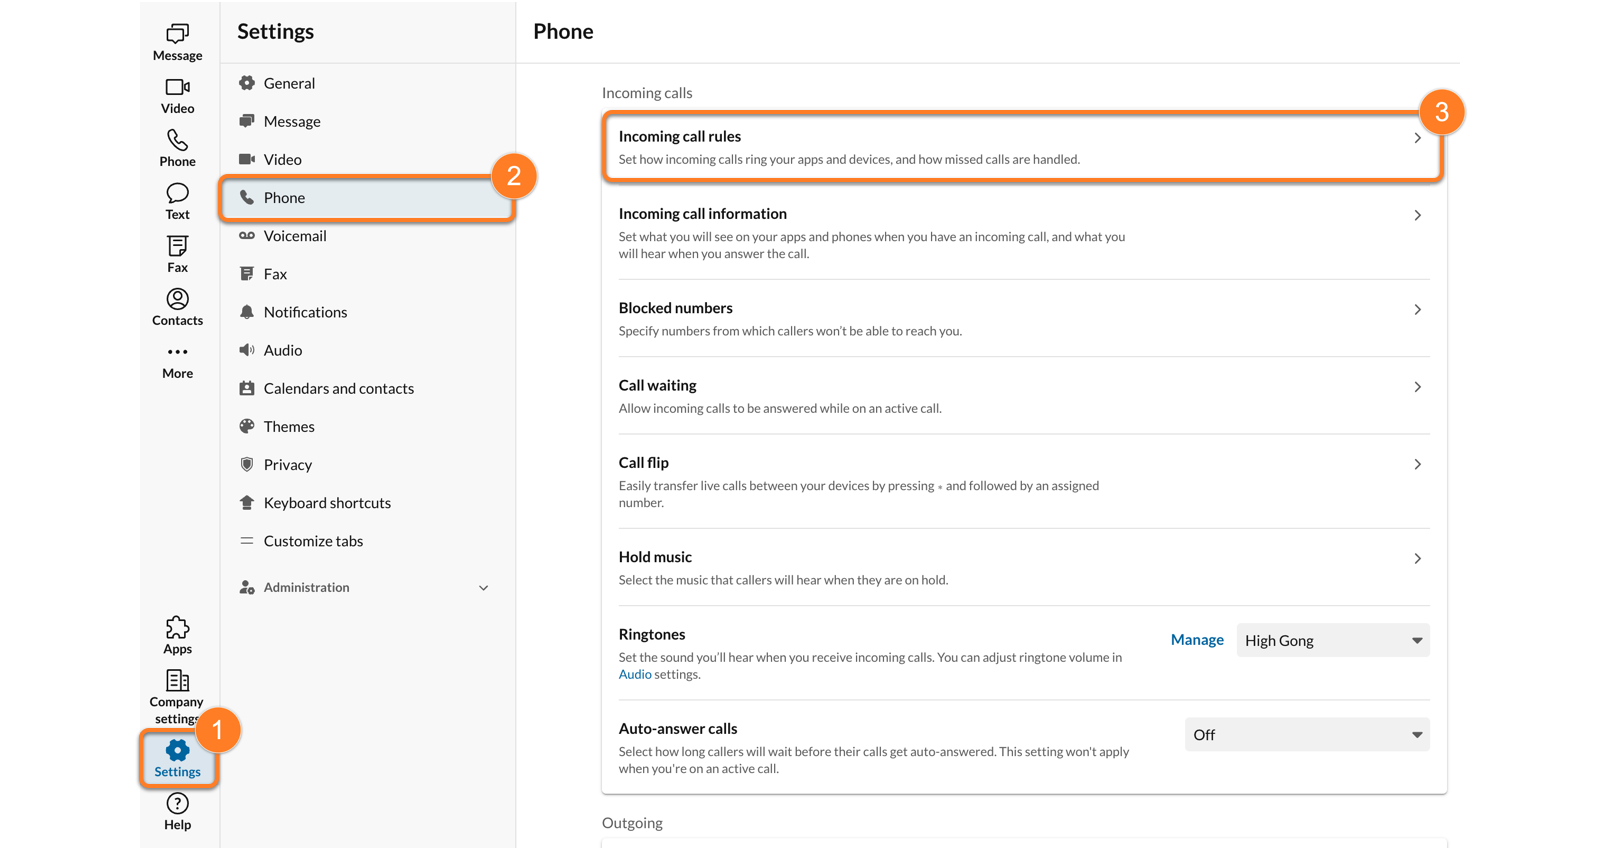Viewport: 1600px width, 852px height.
Task: Open the Help question mark icon
Action: (x=177, y=804)
